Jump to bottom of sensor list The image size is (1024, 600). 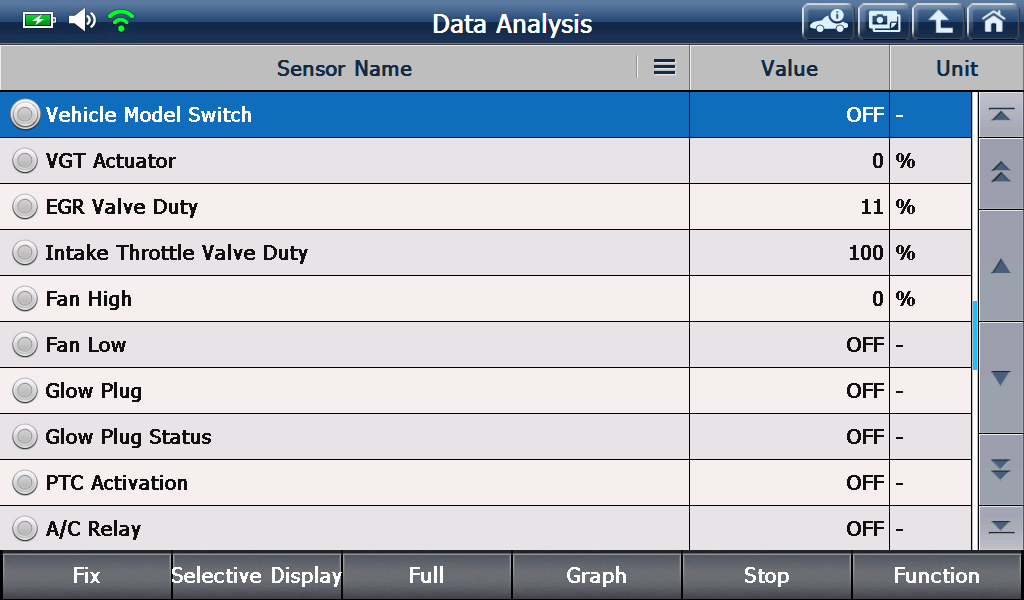coord(1000,527)
